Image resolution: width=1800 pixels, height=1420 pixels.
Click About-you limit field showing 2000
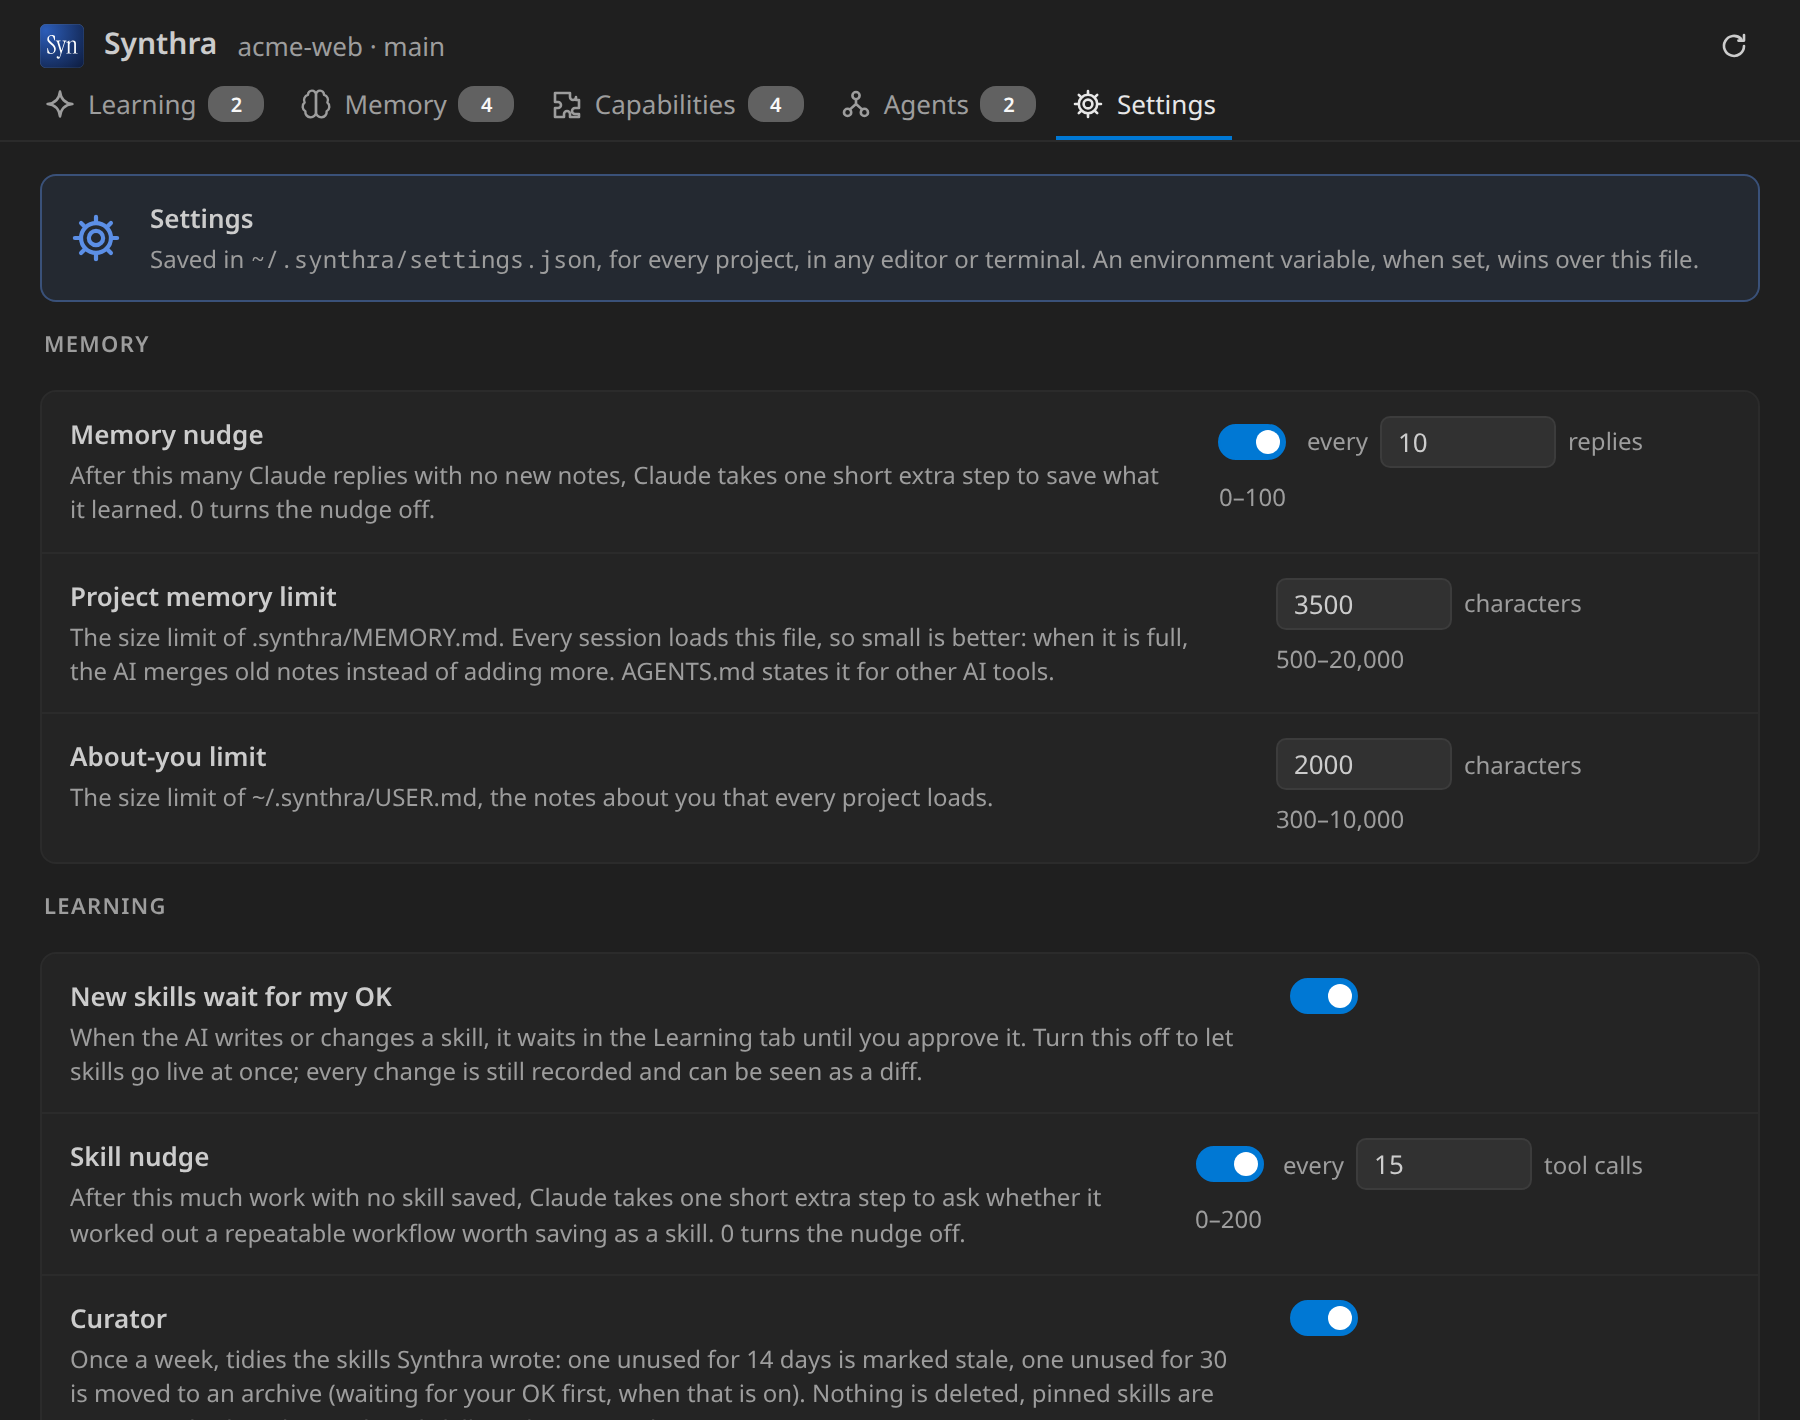point(1363,764)
